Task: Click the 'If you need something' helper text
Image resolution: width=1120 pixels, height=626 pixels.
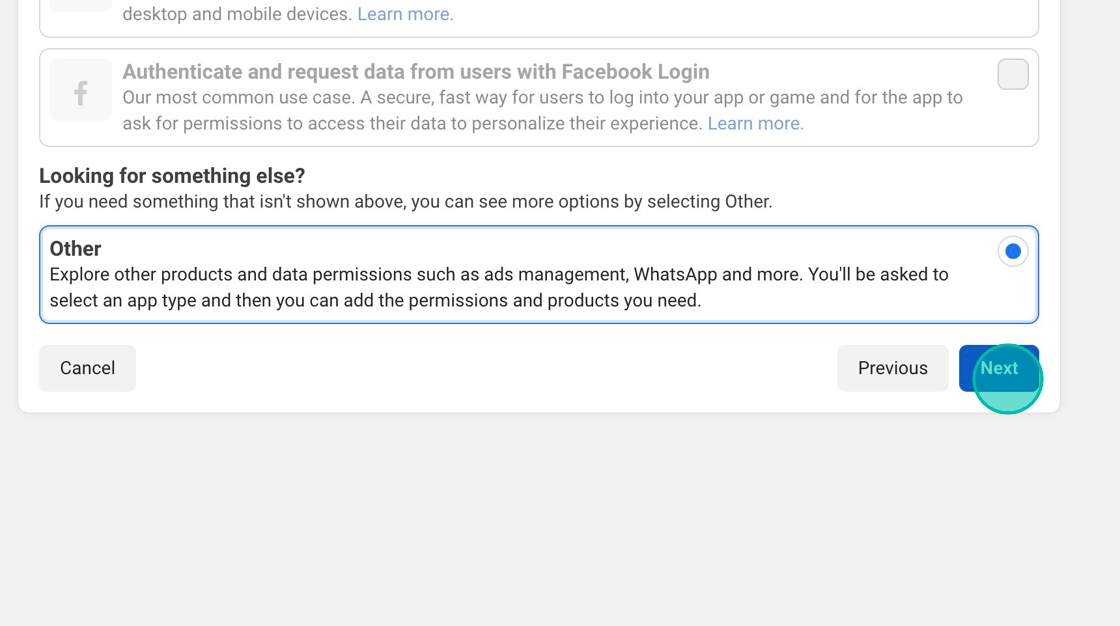Action: pos(405,202)
